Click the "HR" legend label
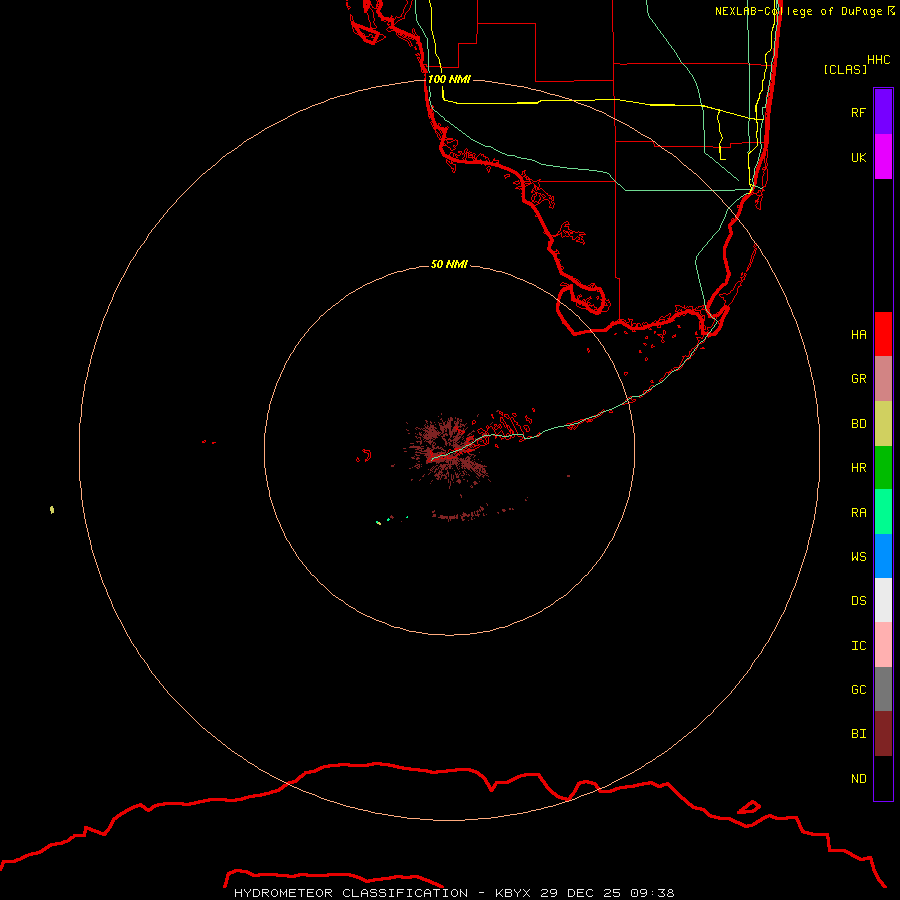900x900 pixels. (x=858, y=468)
